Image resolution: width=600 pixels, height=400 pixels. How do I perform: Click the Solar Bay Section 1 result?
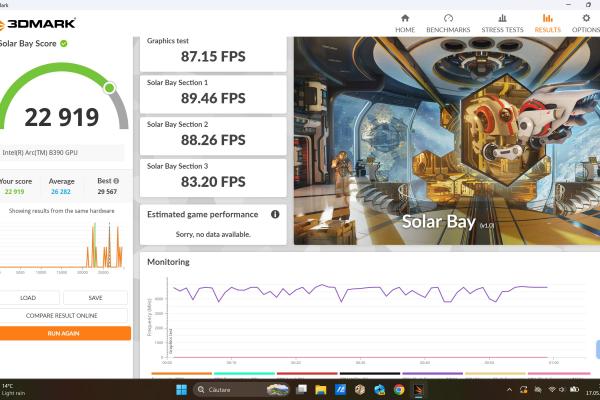(213, 95)
